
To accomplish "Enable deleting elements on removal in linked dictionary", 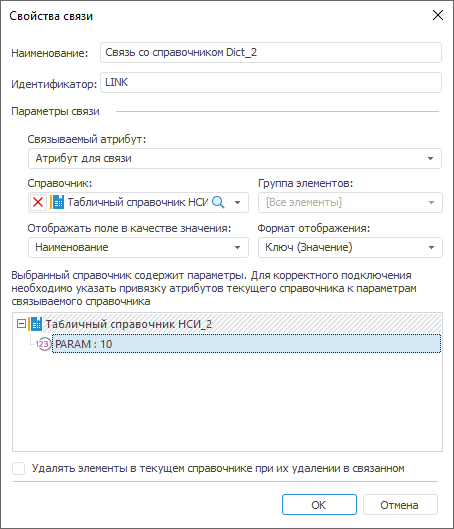I will pos(19,468).
